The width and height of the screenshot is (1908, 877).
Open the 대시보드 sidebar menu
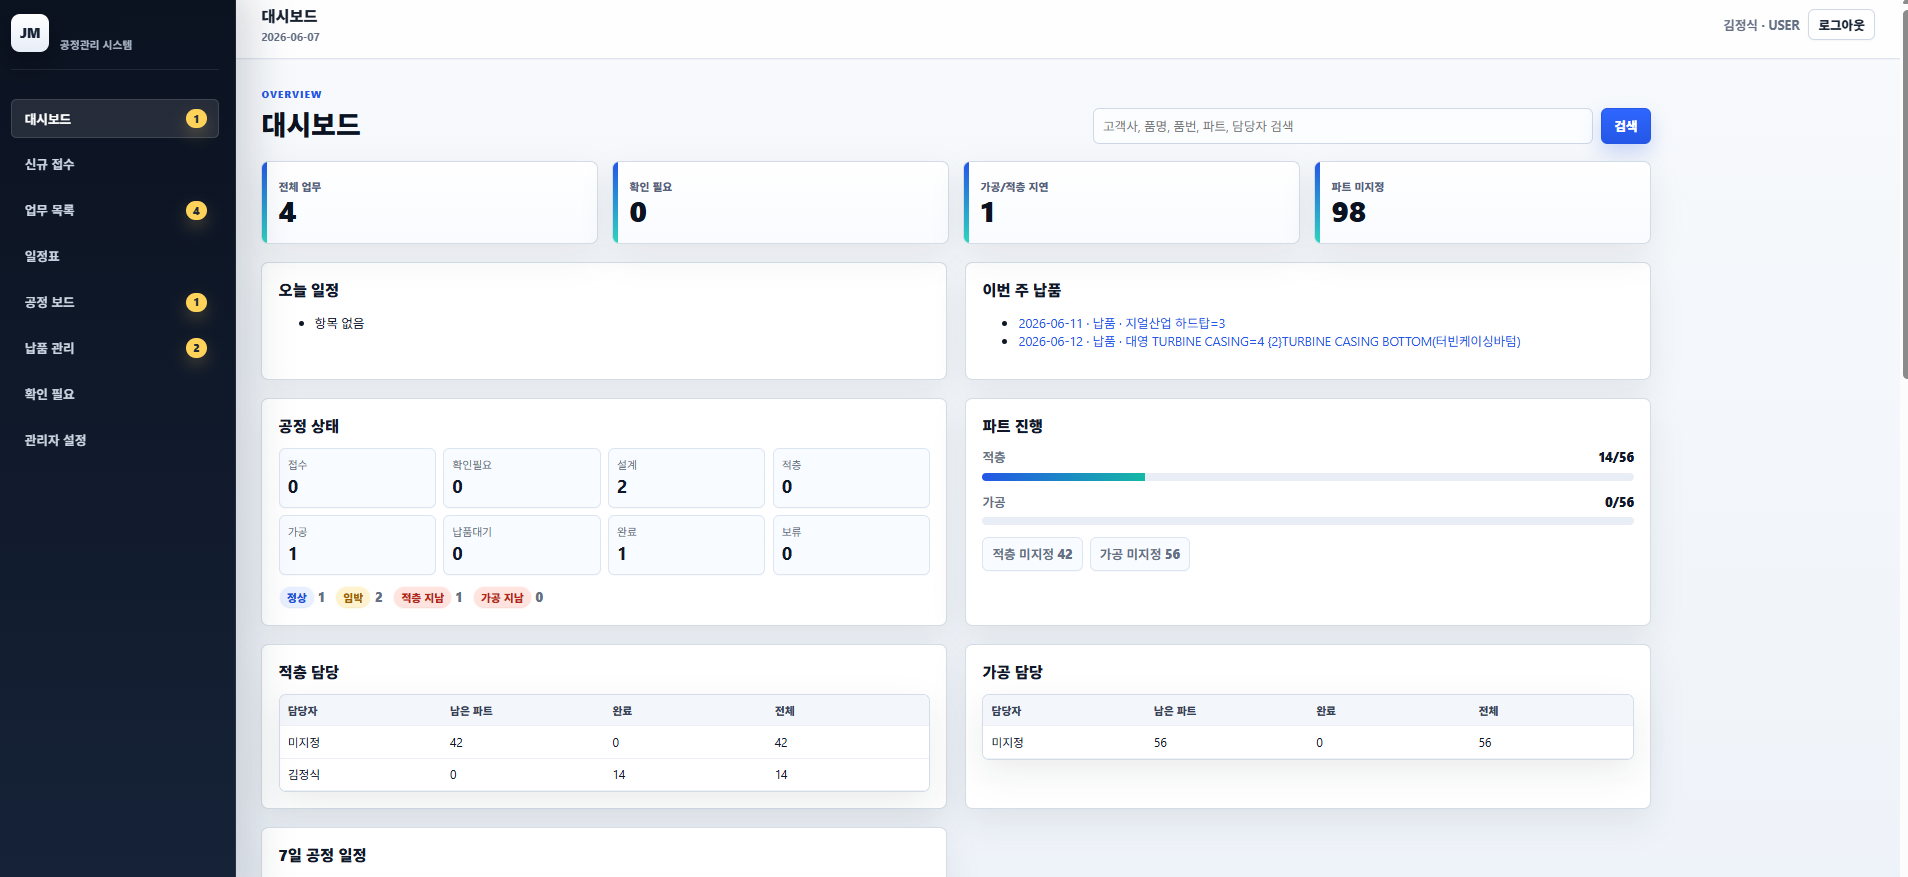pos(115,119)
